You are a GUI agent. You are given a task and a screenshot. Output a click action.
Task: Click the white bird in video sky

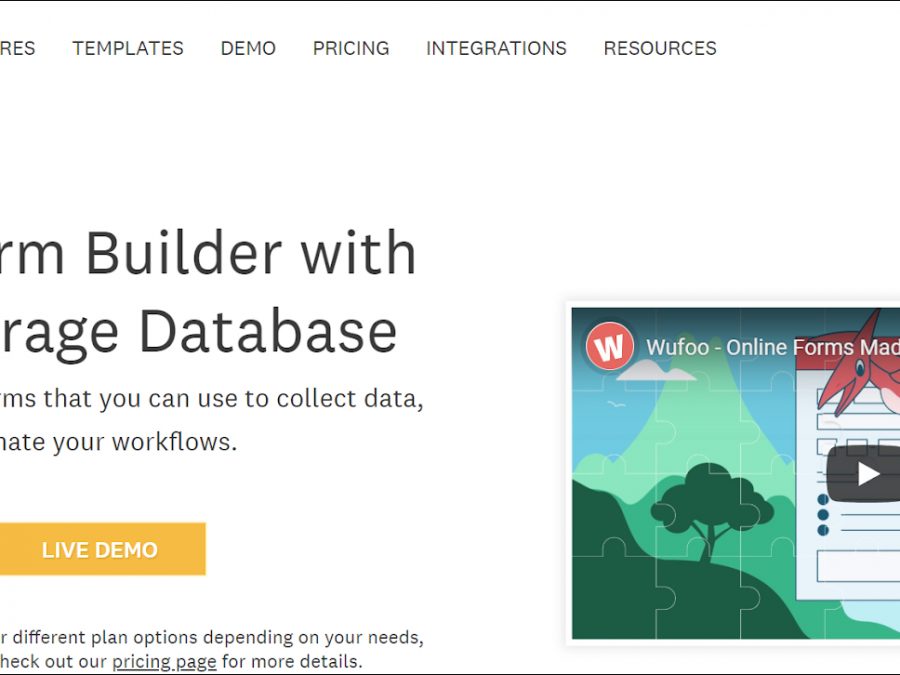coord(616,404)
